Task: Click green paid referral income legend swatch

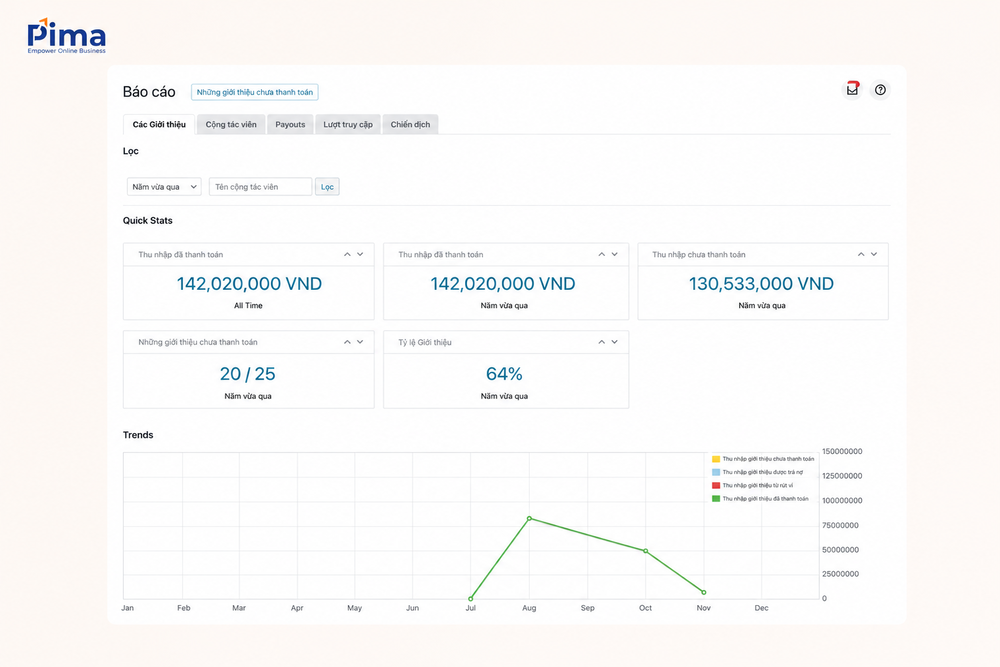Action: point(716,499)
